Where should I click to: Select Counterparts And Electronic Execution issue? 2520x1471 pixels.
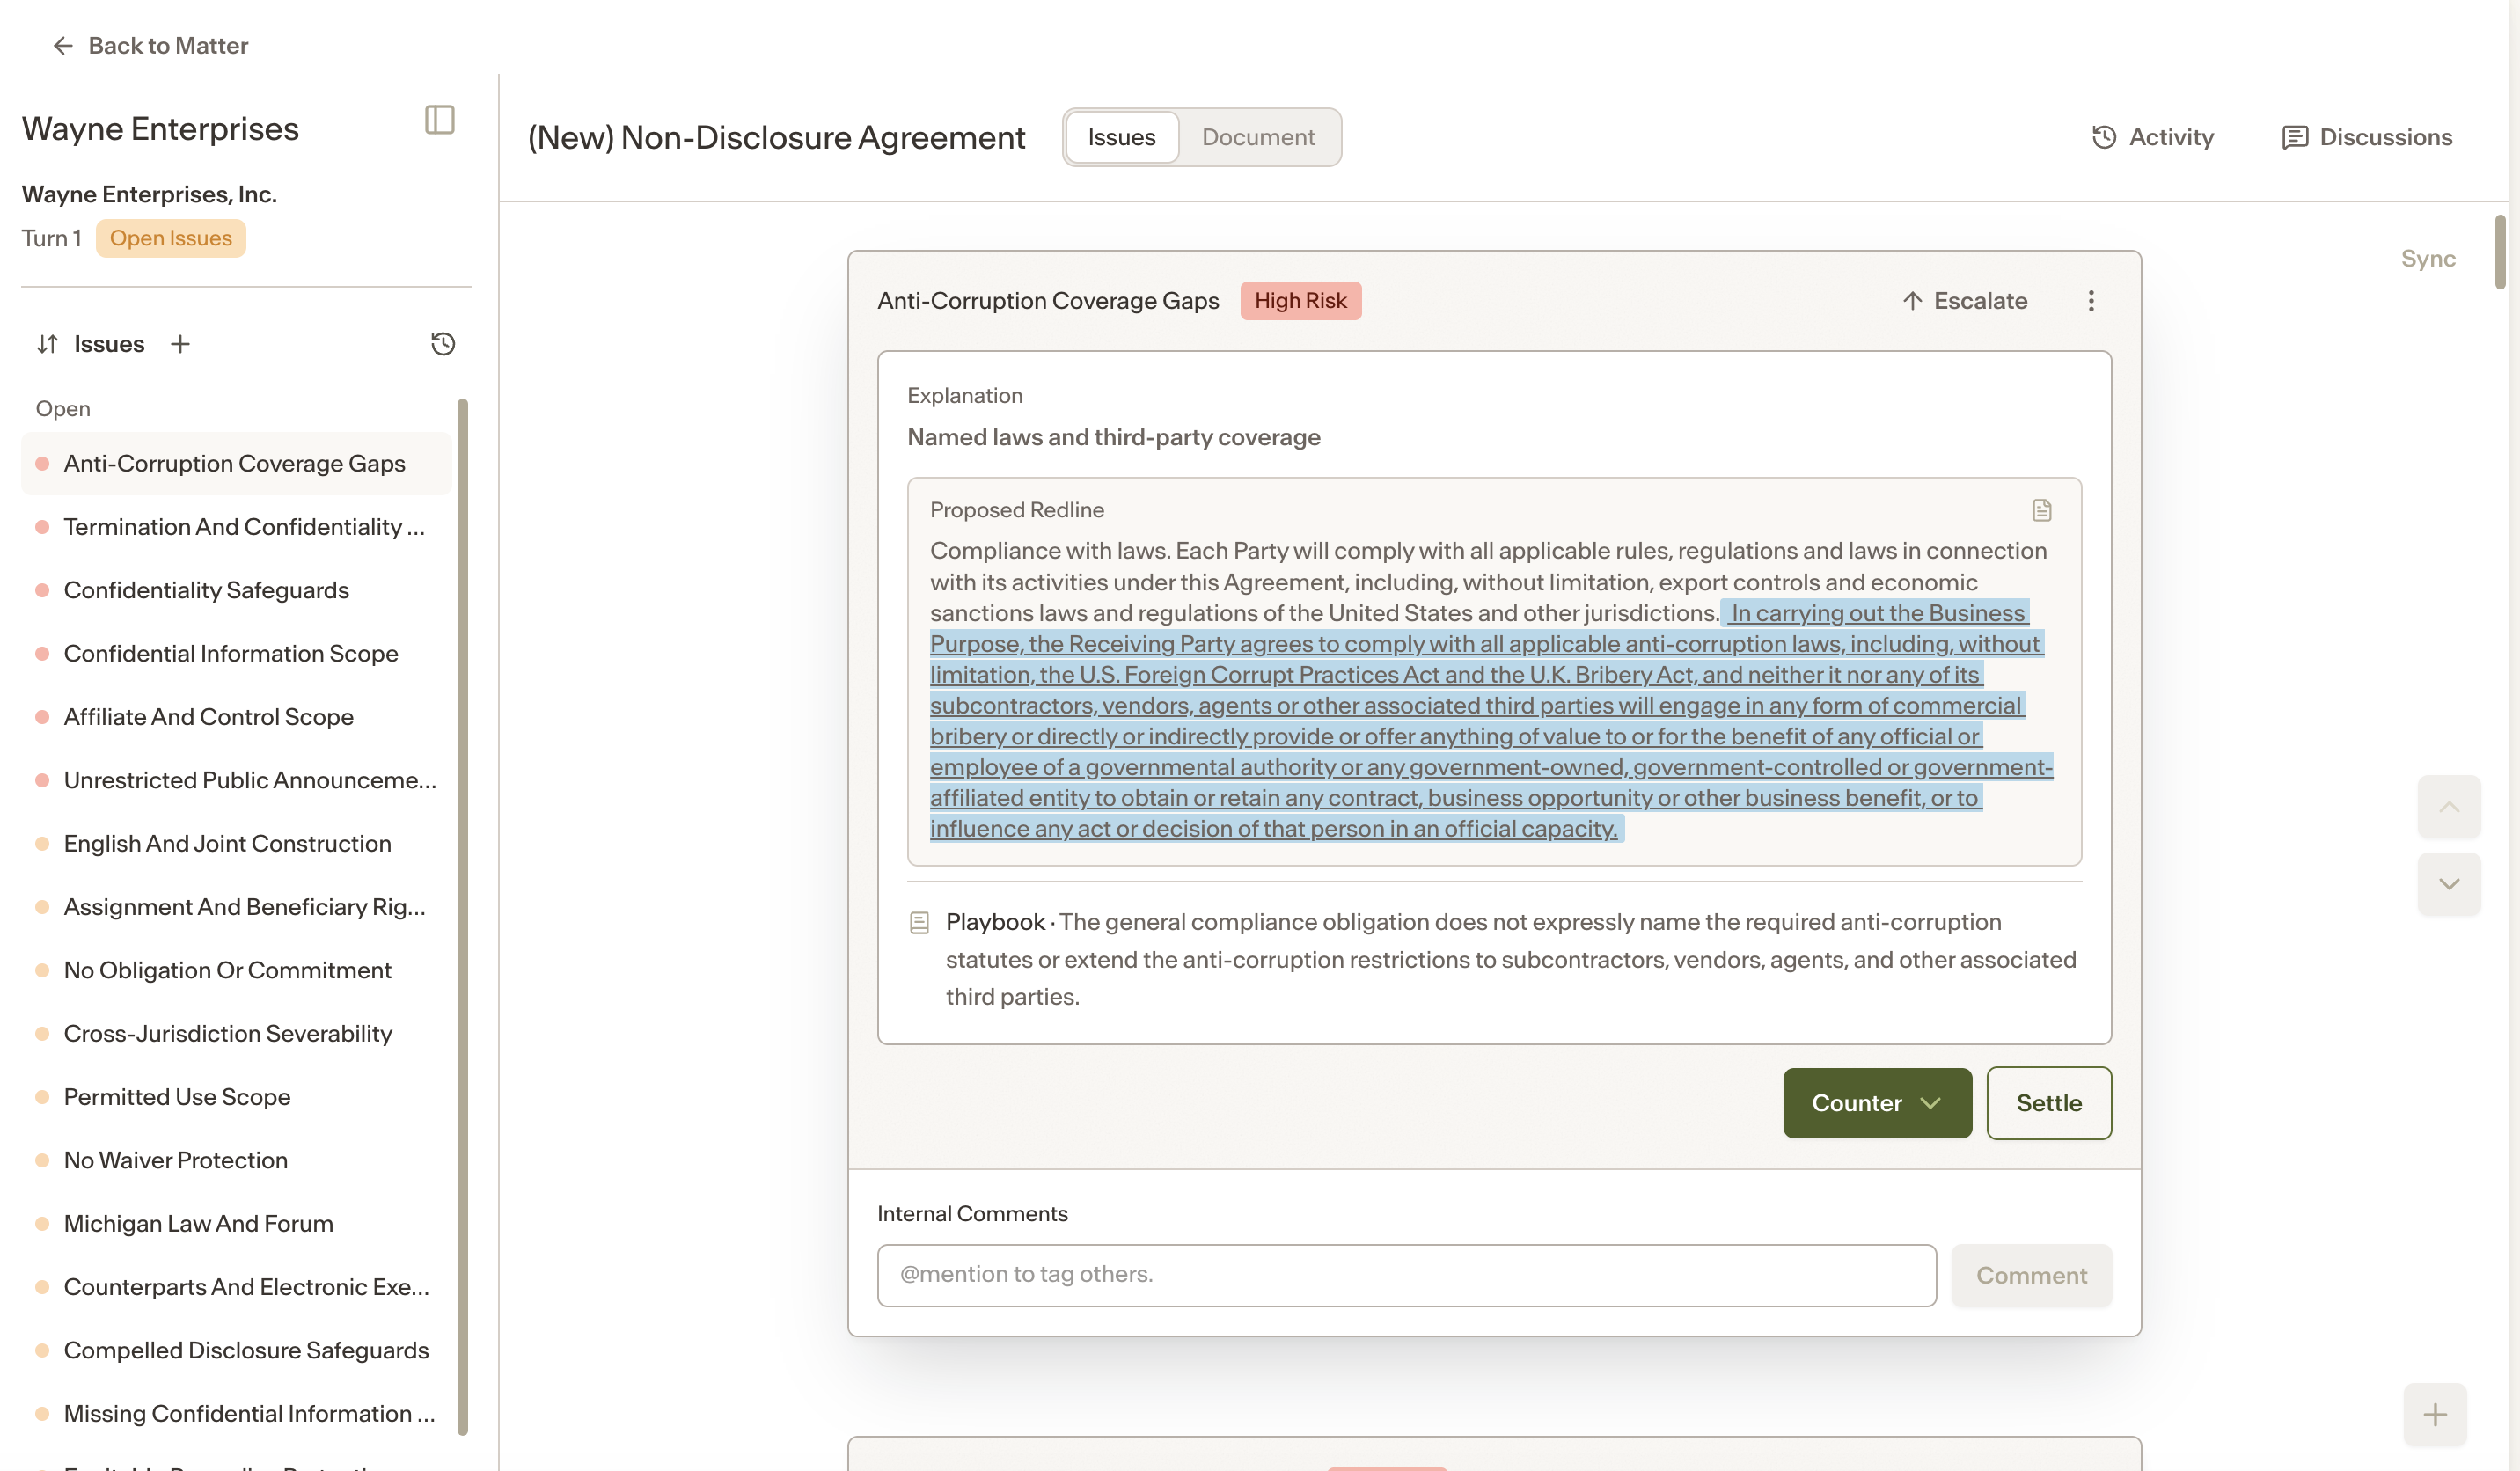[235, 1287]
